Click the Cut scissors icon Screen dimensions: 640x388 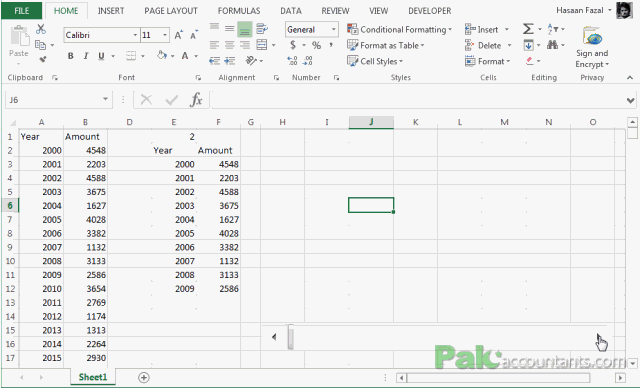click(x=41, y=29)
